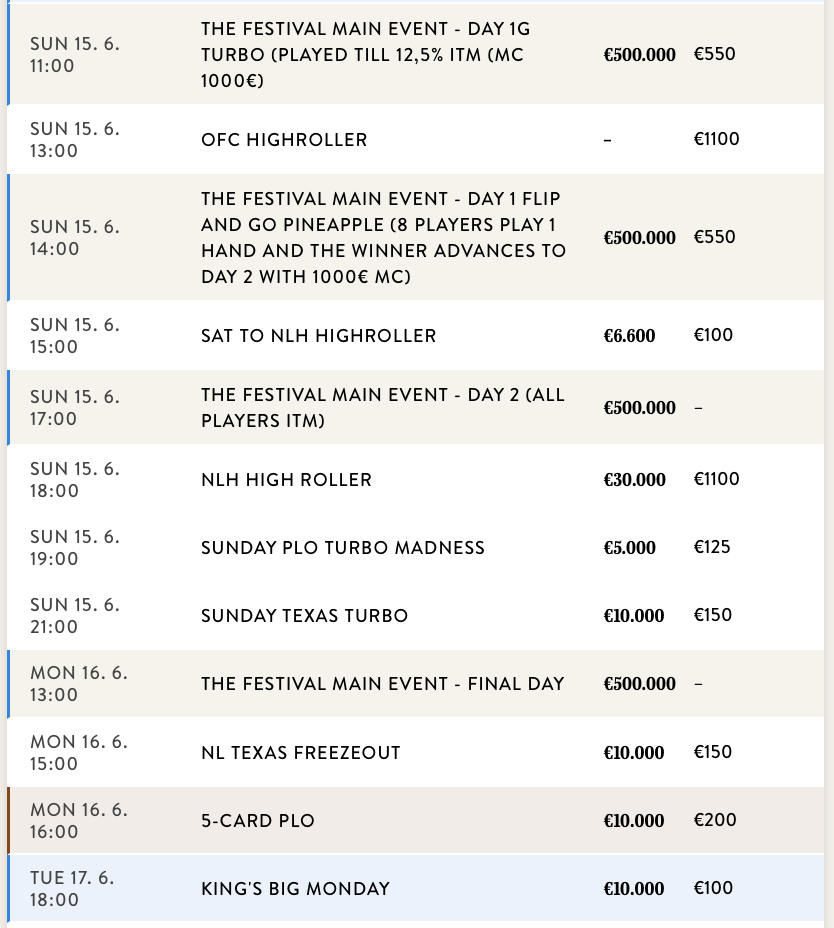Viewport: 834px width, 928px height.
Task: Click the Sun 15. 6. 13:00 date cell
Action: click(74, 140)
